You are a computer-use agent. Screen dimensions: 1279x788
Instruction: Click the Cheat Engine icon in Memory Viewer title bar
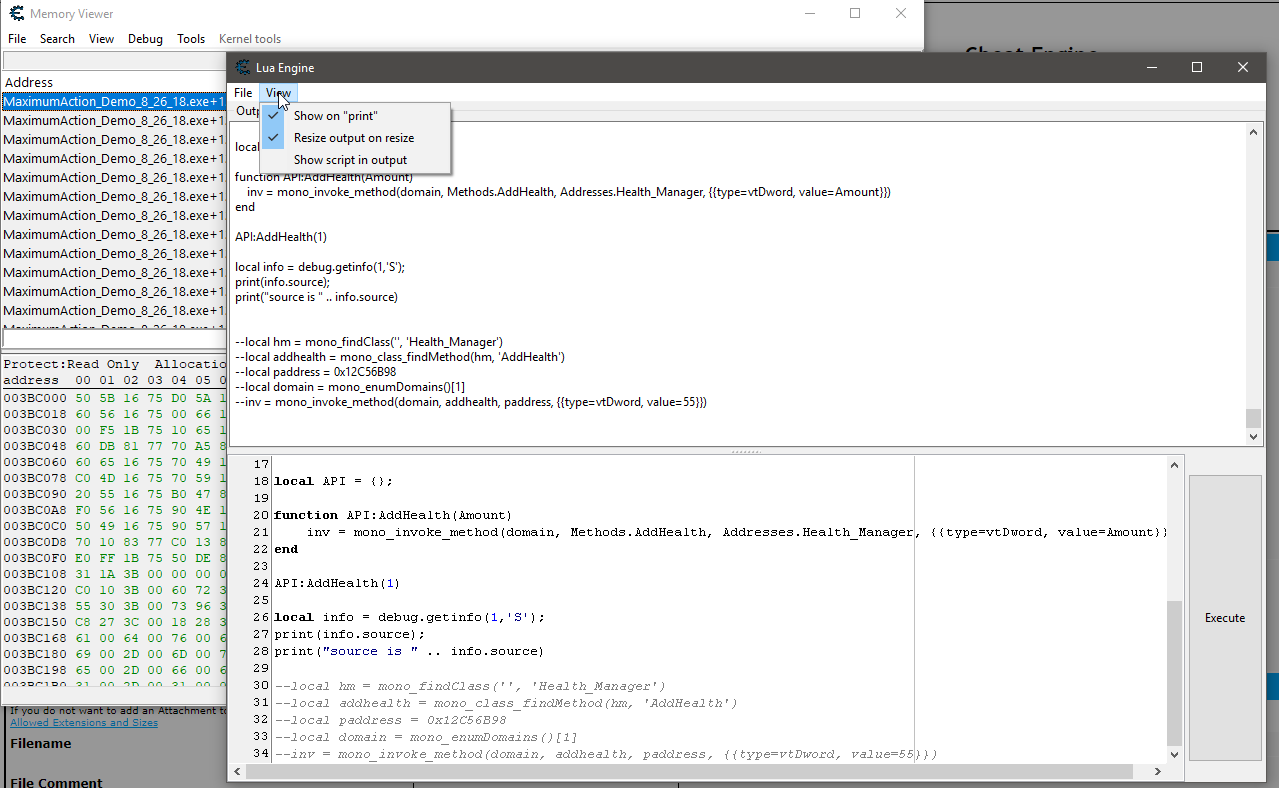(16, 14)
